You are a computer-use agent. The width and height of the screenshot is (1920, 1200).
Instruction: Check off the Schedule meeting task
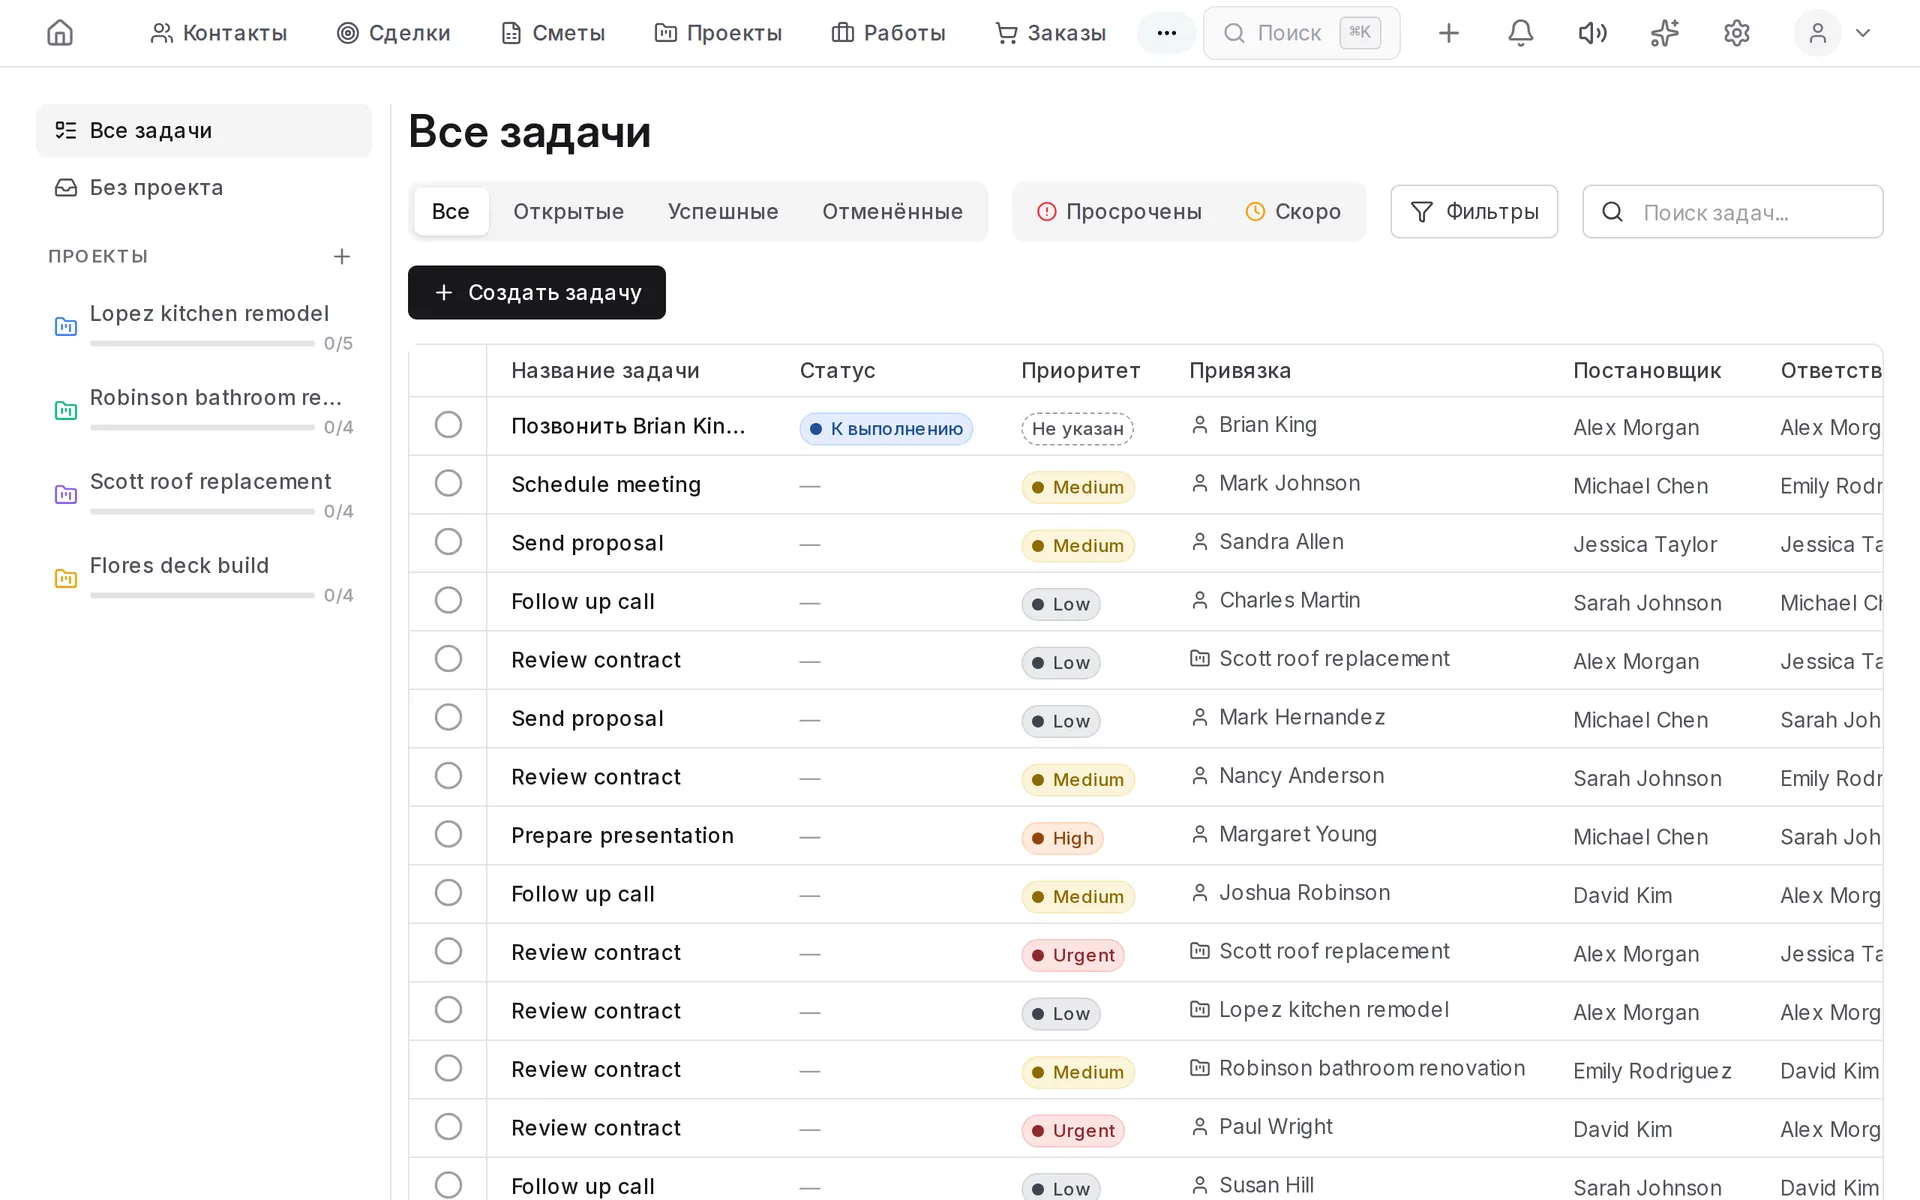tap(448, 484)
